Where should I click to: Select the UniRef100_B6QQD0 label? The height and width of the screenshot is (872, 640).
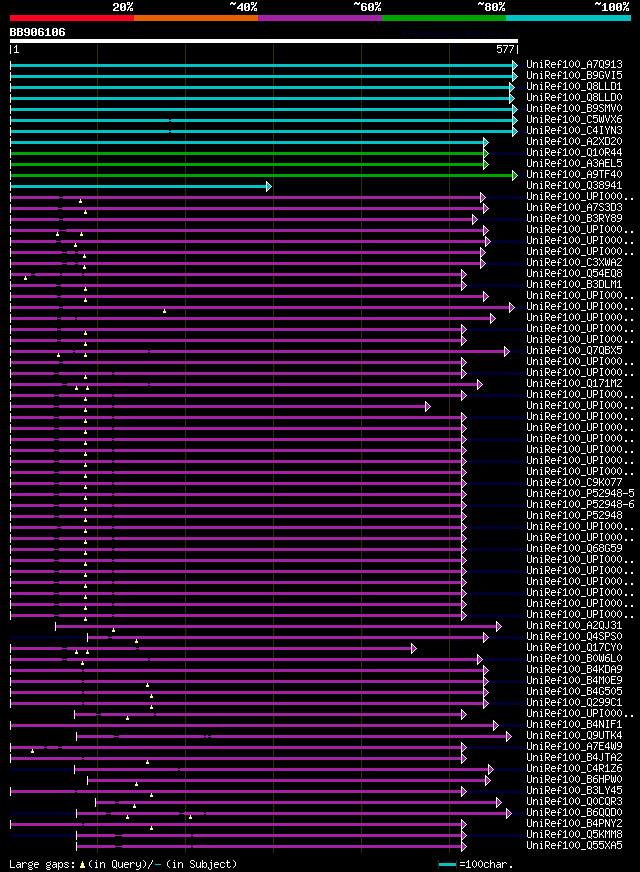pos(574,812)
